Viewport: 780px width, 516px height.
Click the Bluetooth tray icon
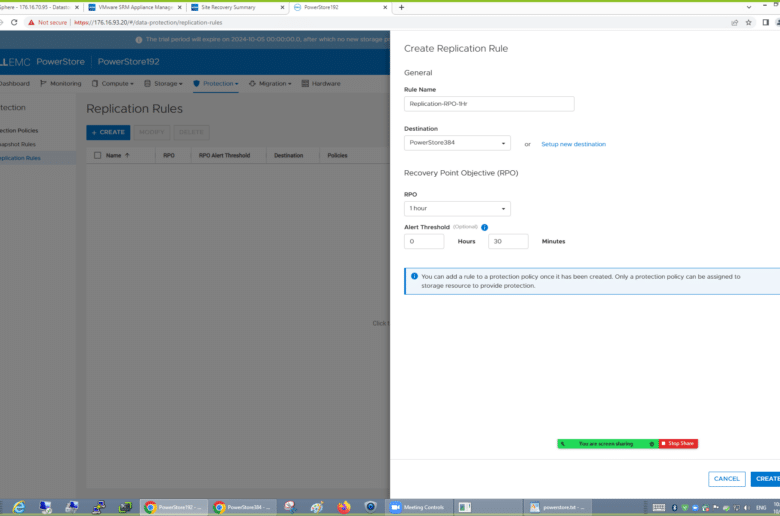tap(675, 508)
